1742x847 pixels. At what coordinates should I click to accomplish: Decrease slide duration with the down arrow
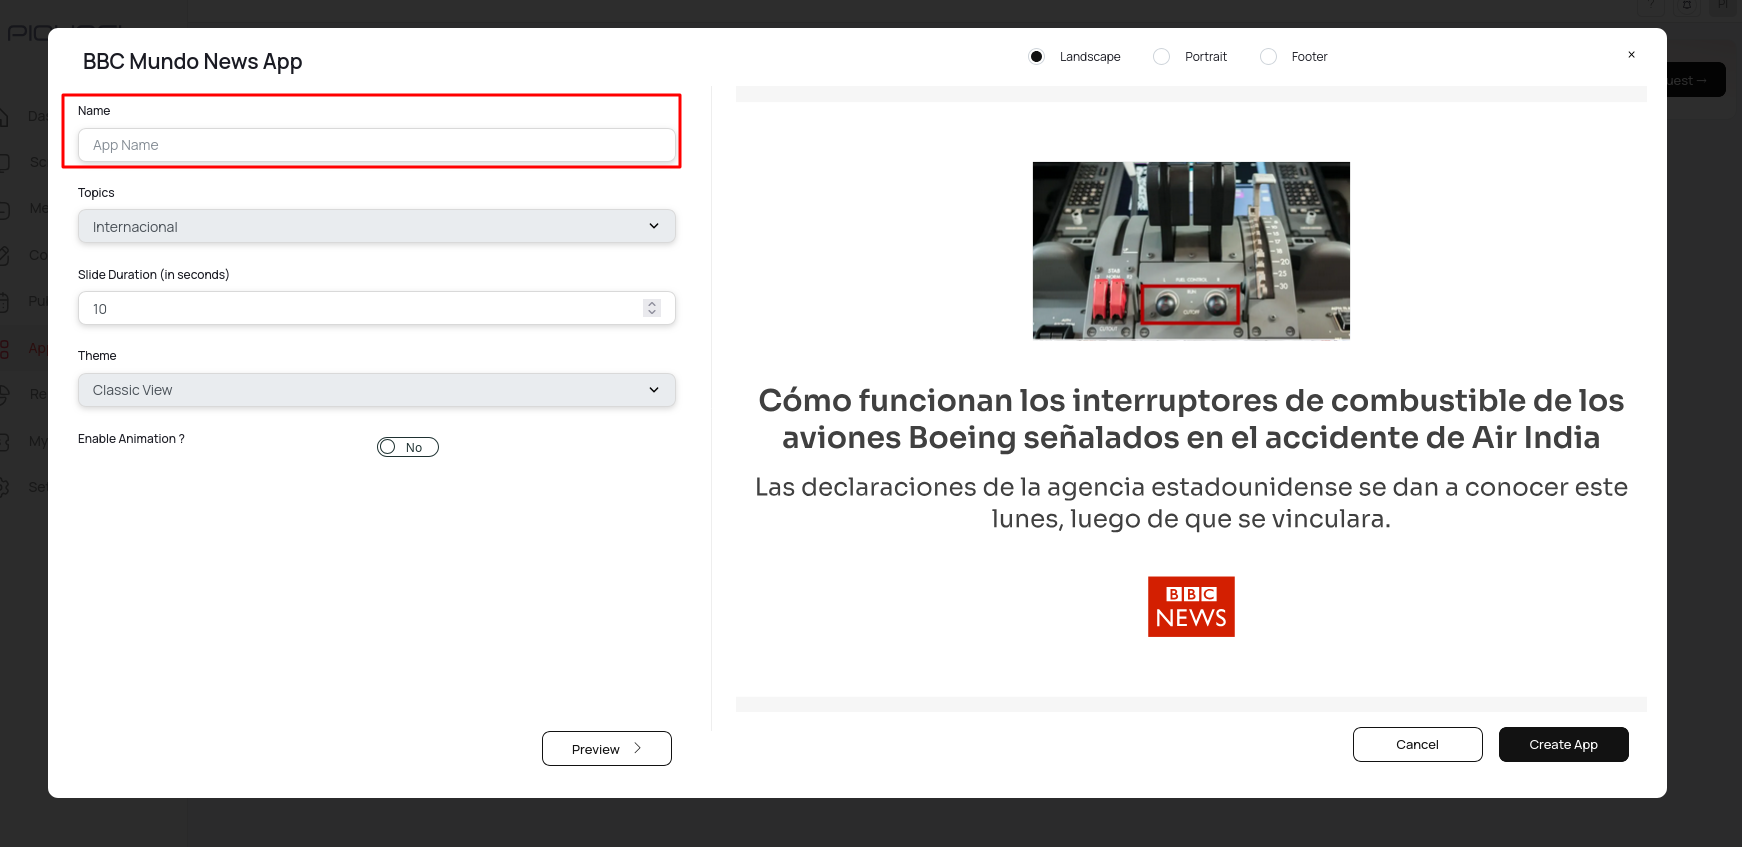click(x=652, y=313)
